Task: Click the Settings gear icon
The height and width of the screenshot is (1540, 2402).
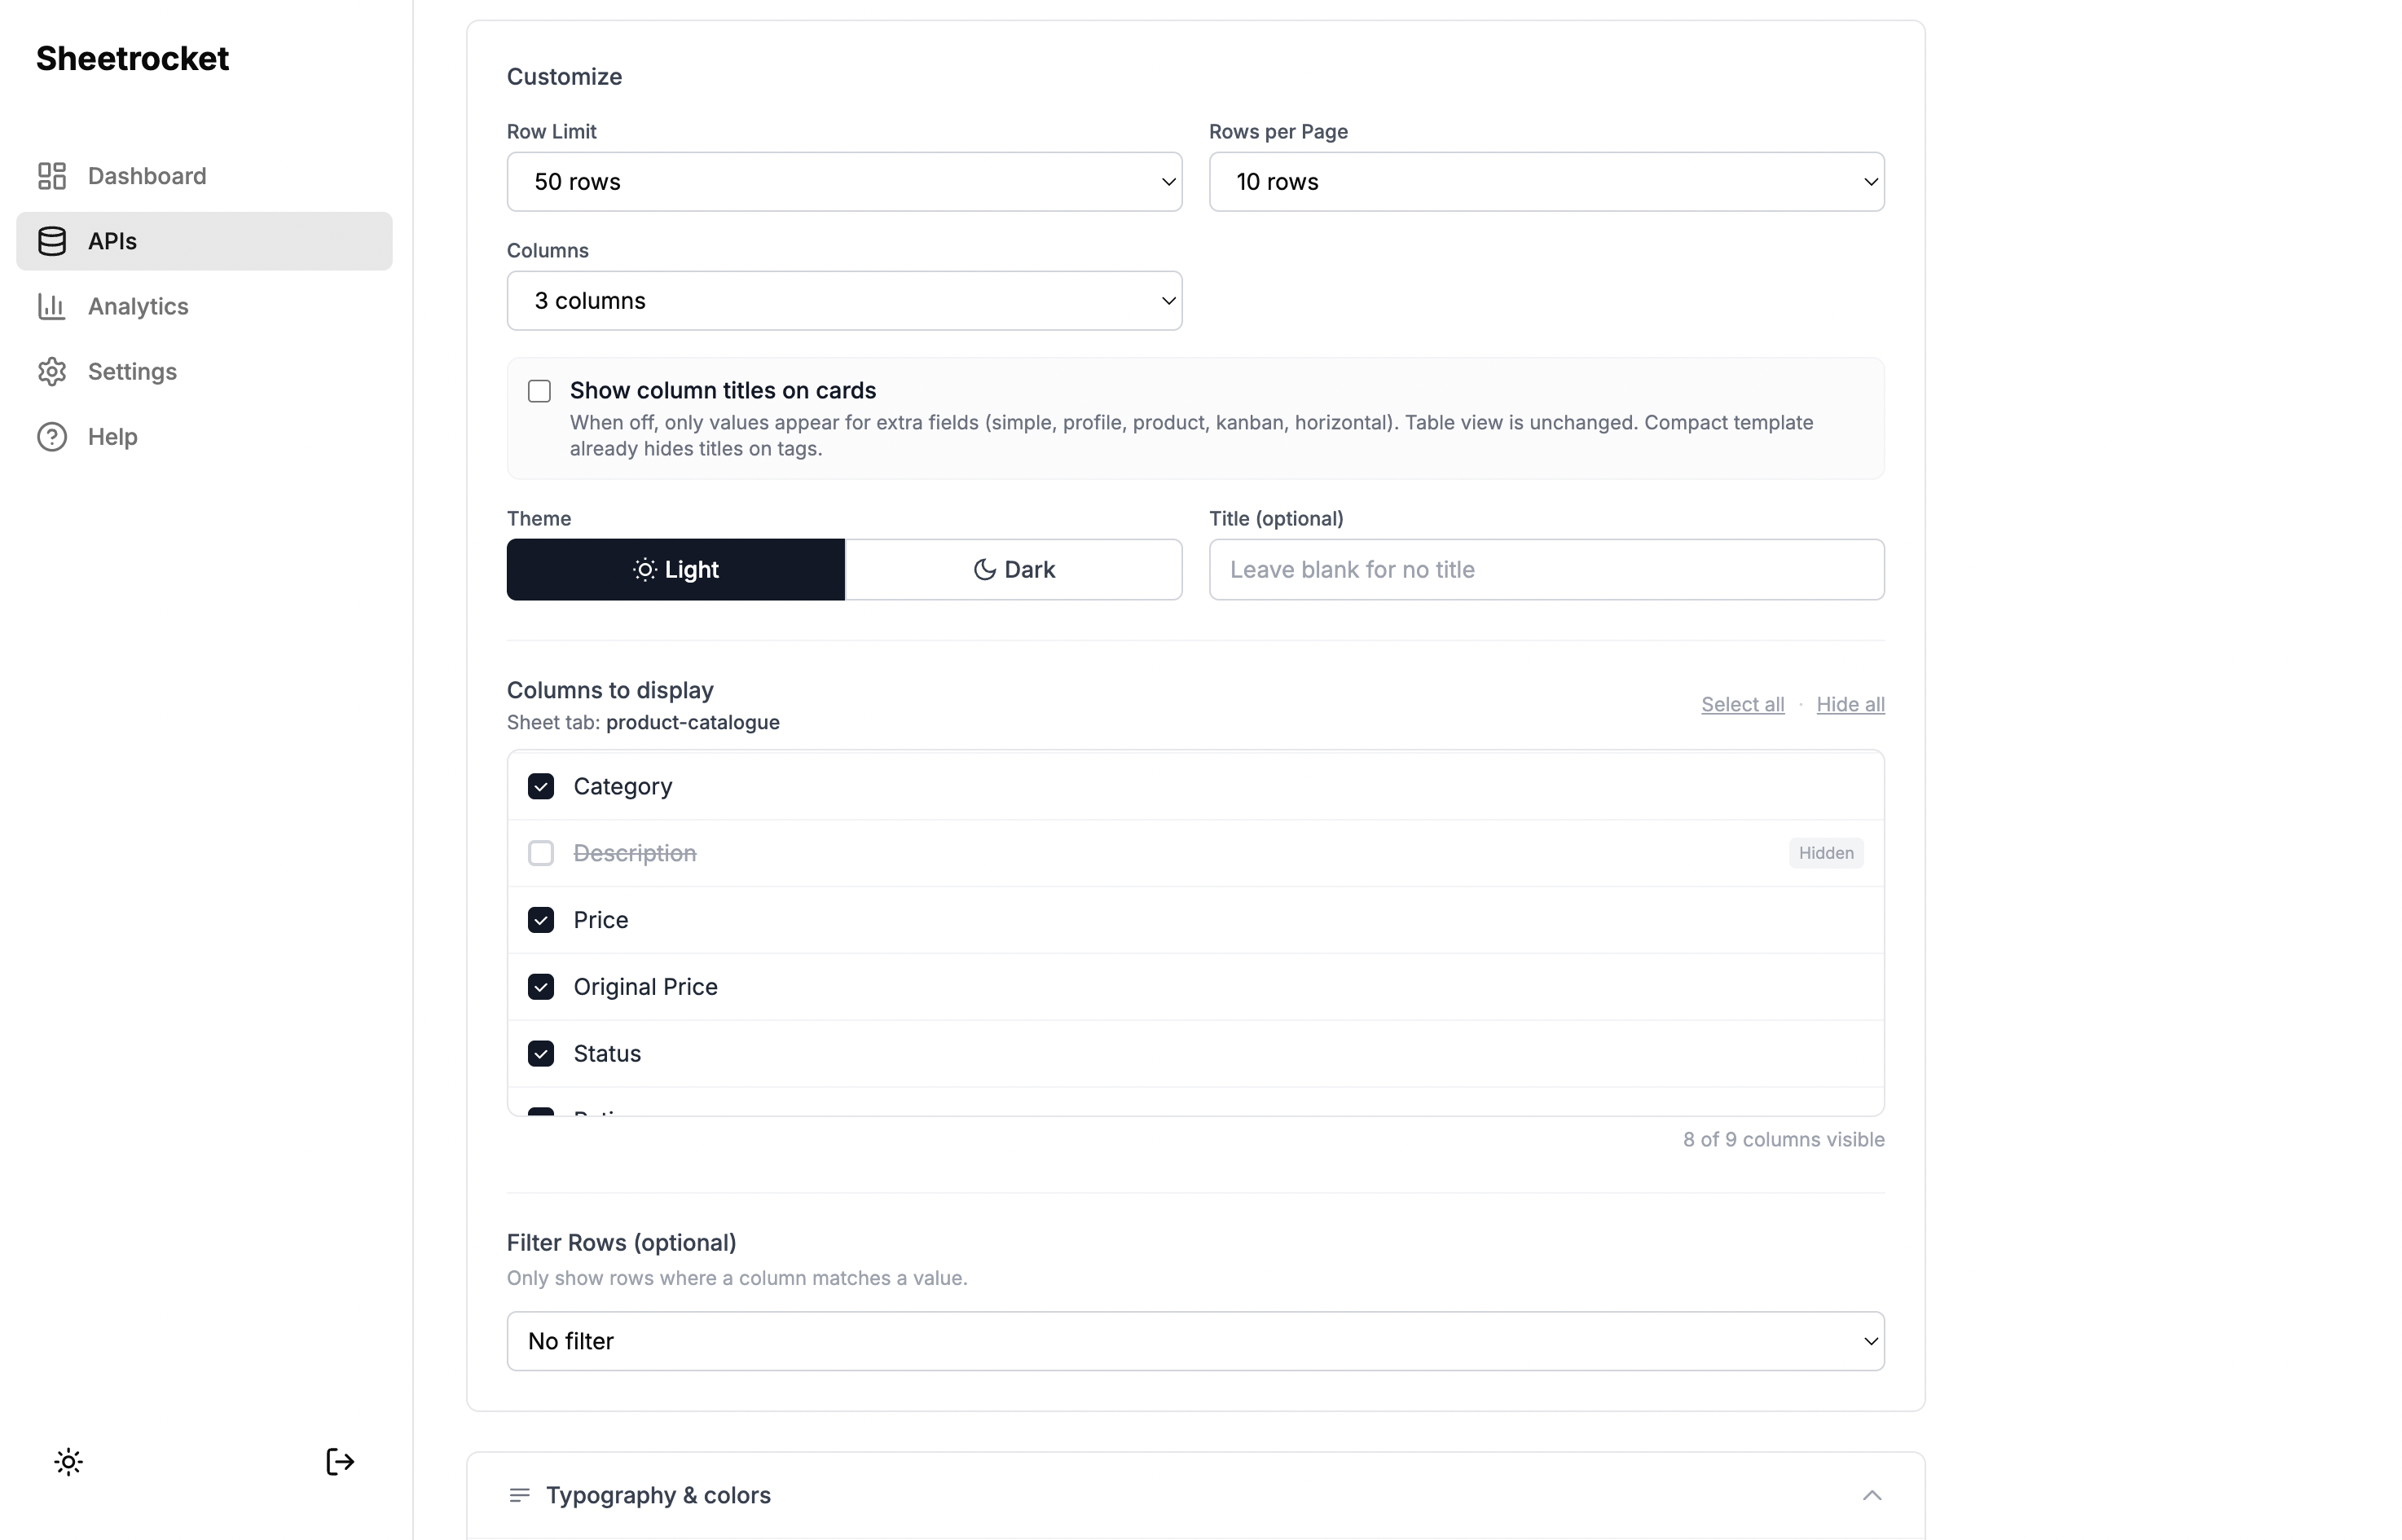Action: (x=52, y=372)
